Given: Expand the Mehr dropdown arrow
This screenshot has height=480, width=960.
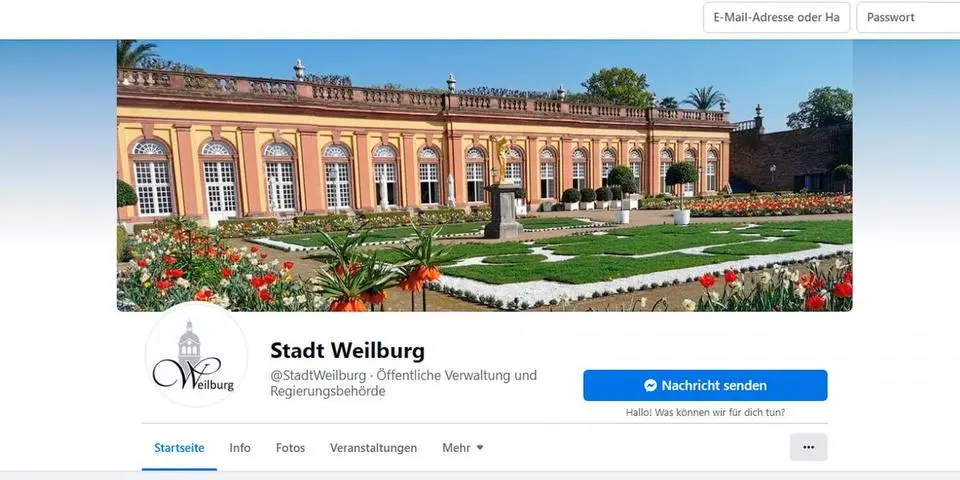Looking at the screenshot, I should point(480,448).
